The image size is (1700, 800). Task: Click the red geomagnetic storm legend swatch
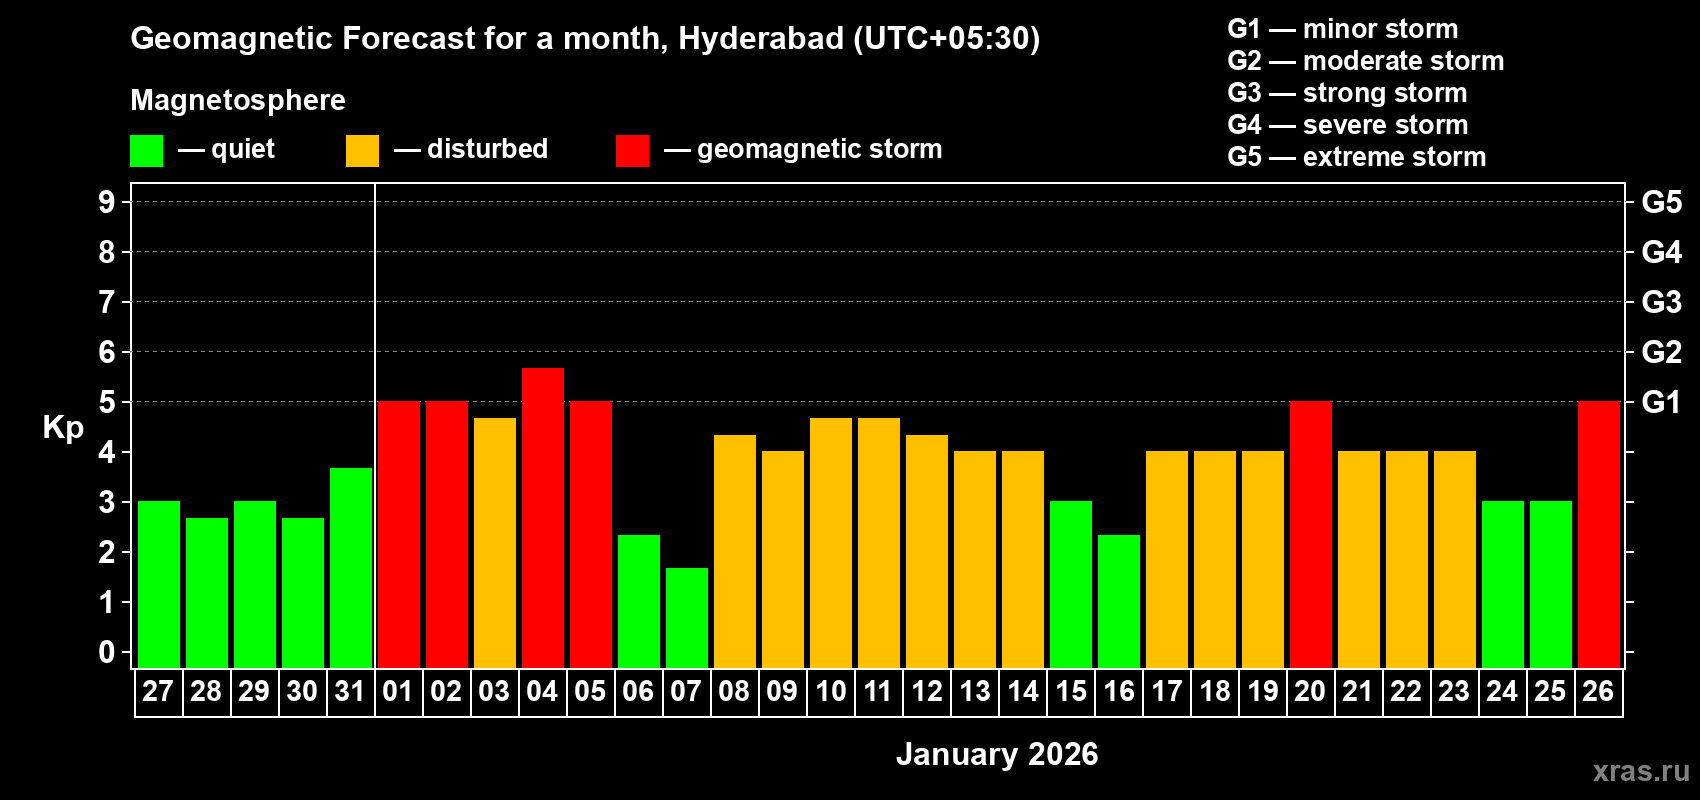[x=632, y=150]
